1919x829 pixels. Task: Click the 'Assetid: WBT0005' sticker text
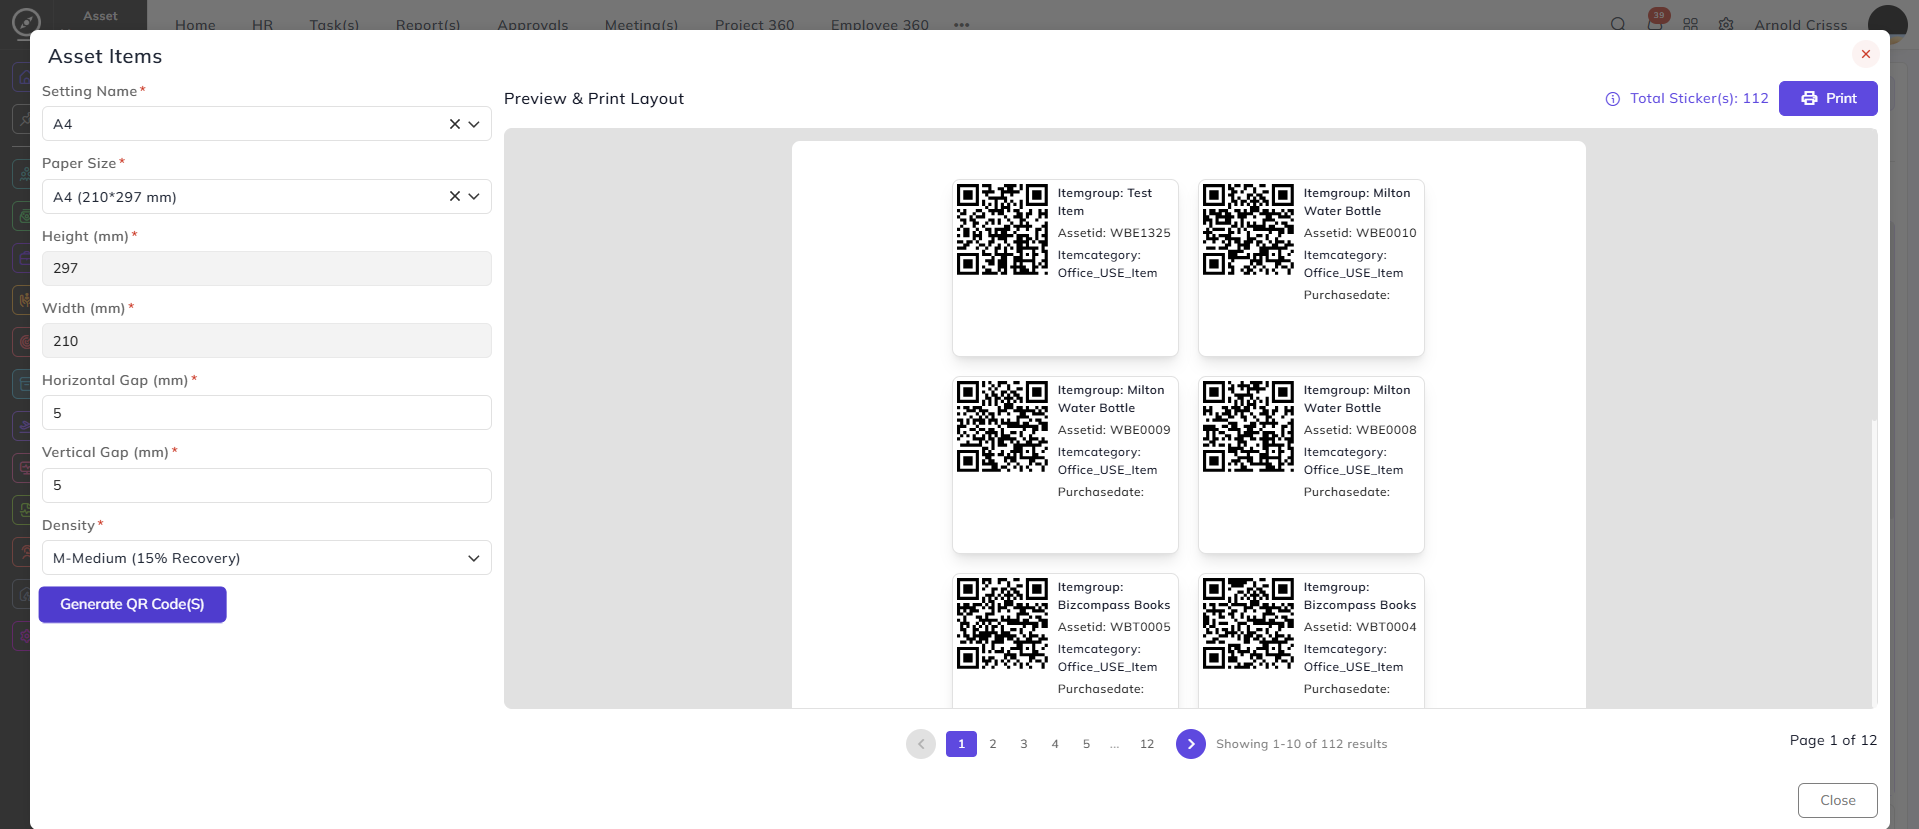[x=1114, y=627]
